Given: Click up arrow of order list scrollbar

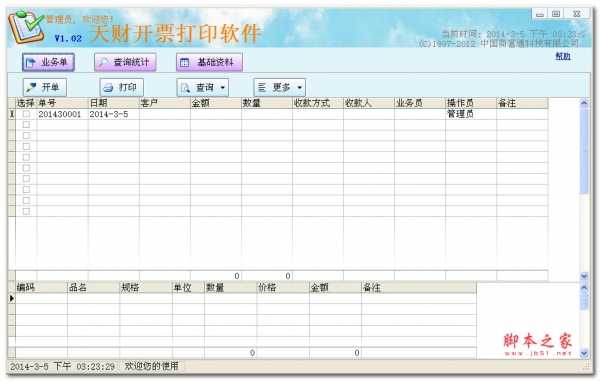Looking at the screenshot, I should tap(584, 103).
